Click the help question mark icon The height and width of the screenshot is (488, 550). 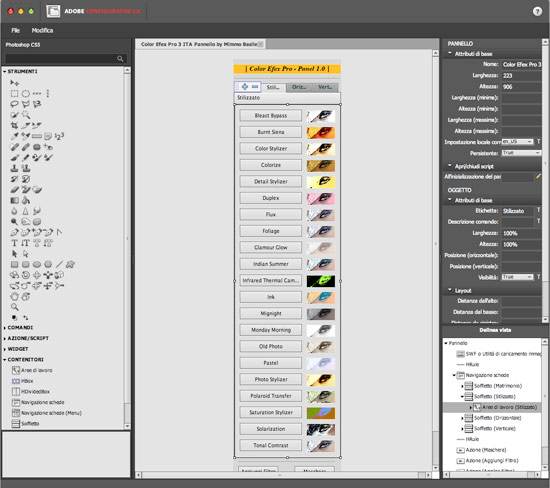coord(537,11)
